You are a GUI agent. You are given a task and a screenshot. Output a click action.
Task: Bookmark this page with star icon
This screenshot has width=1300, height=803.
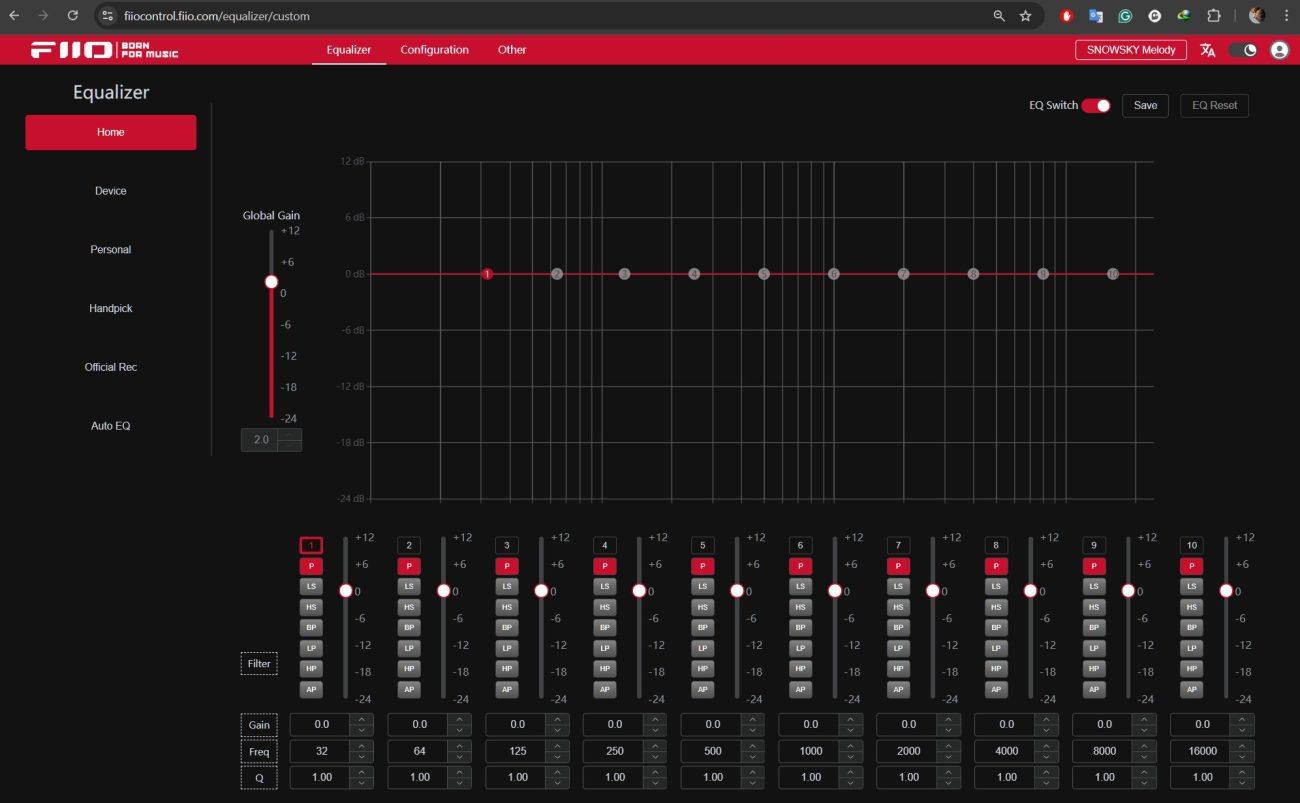(x=1025, y=16)
